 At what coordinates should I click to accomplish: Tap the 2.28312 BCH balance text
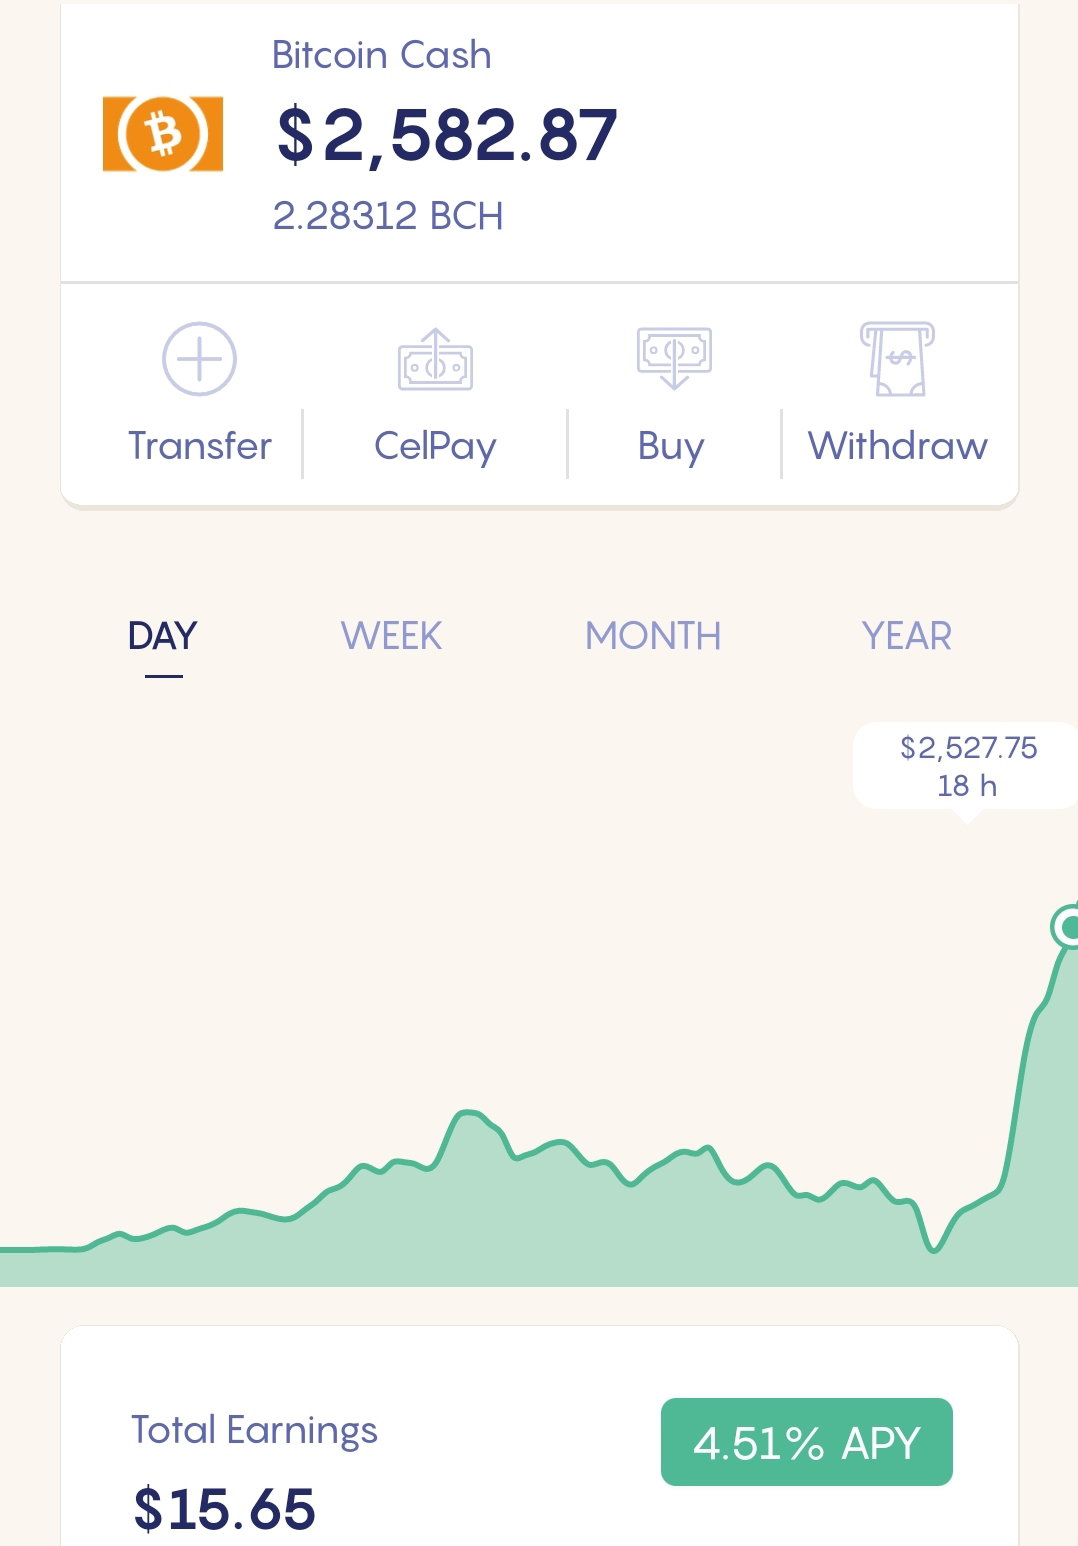[x=388, y=216]
